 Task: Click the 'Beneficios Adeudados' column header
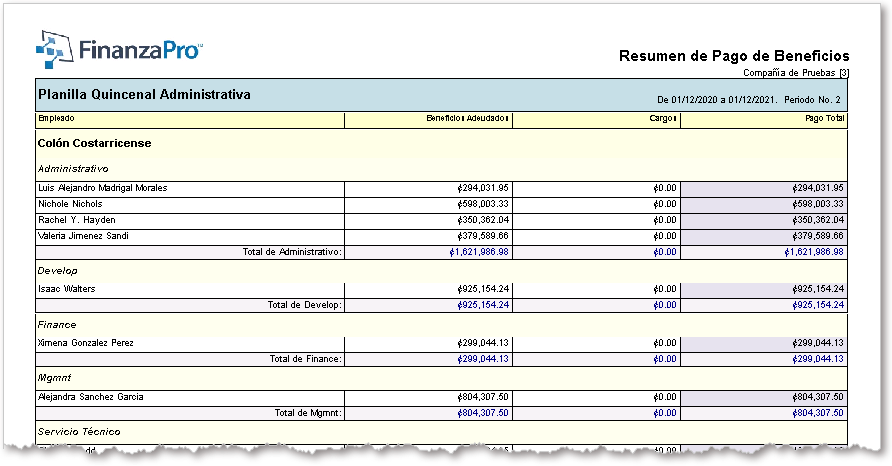point(467,118)
